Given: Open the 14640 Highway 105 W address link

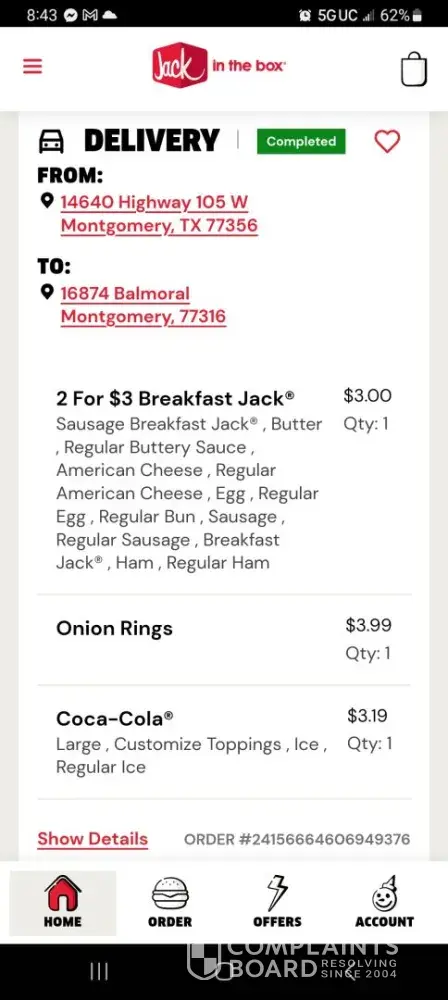Looking at the screenshot, I should 159,214.
